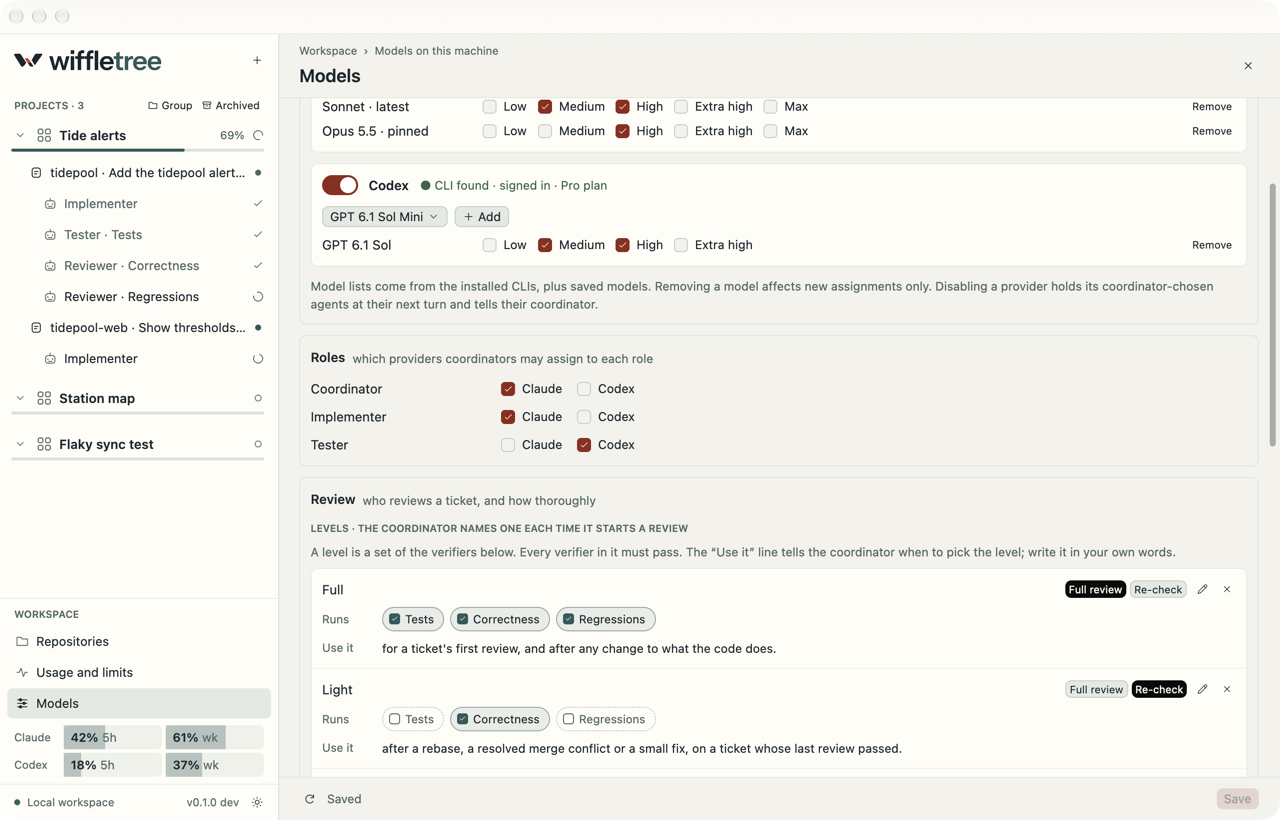Click the Group folder icon button
Viewport: 1280px width, 820px height.
[x=170, y=105]
